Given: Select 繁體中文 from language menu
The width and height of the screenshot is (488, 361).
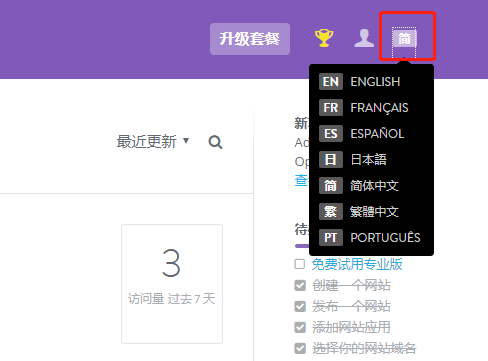Looking at the screenshot, I should 371,212.
